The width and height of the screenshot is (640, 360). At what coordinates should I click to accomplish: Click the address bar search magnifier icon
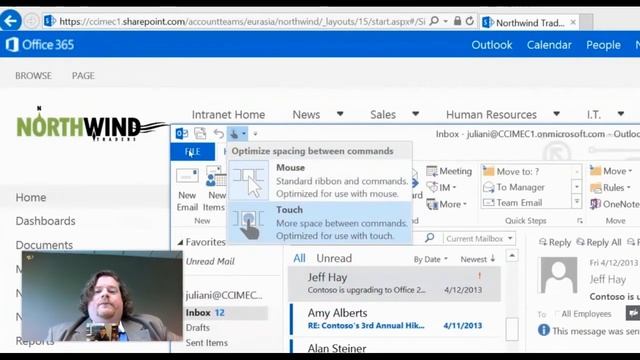click(435, 21)
